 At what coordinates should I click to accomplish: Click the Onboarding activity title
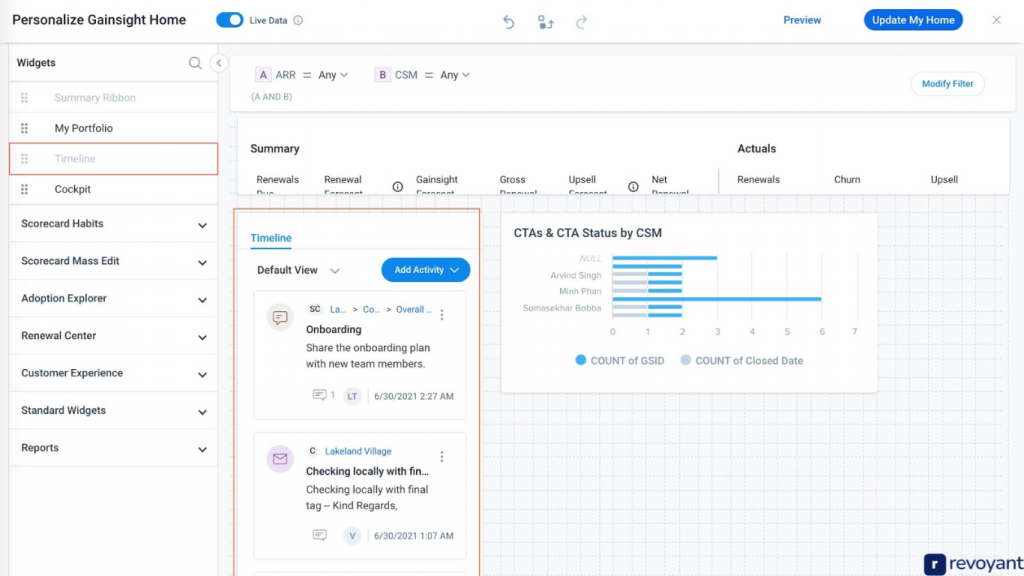(334, 330)
